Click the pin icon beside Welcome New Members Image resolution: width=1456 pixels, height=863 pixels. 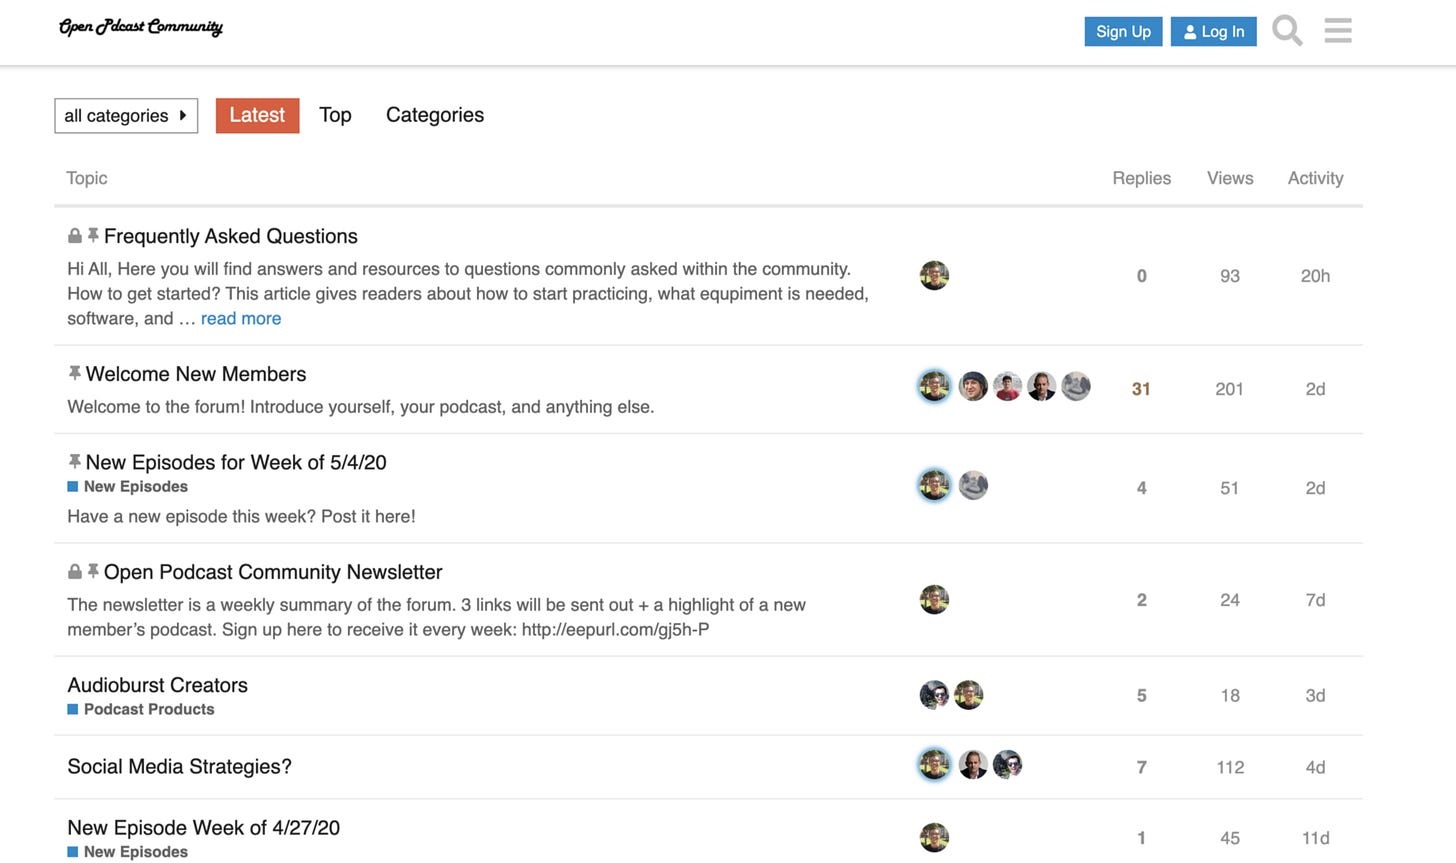point(74,373)
